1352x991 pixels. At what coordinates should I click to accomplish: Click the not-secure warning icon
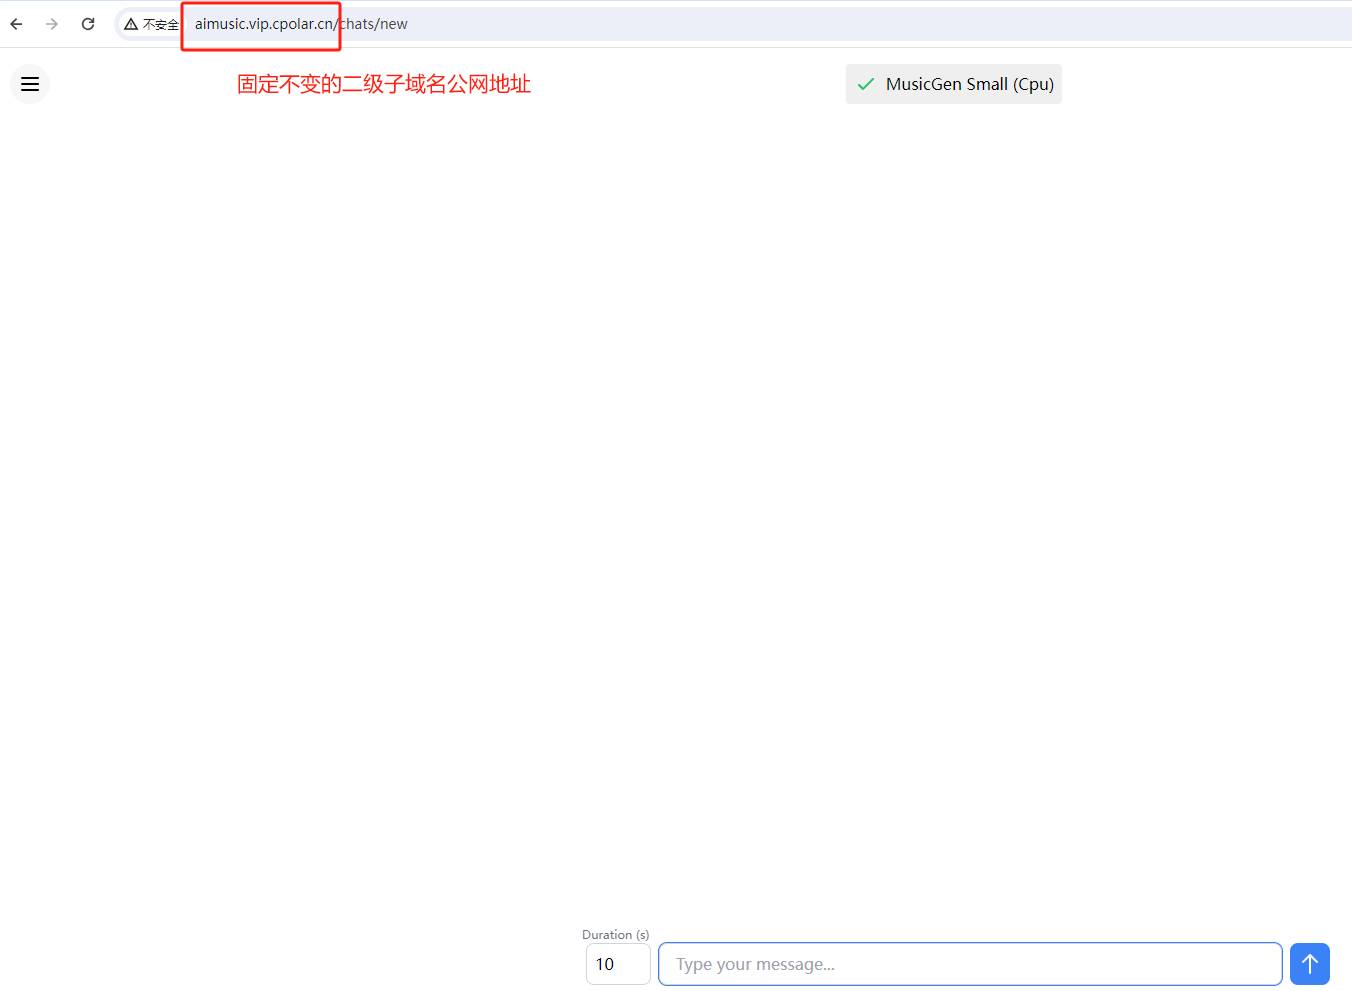coord(131,24)
